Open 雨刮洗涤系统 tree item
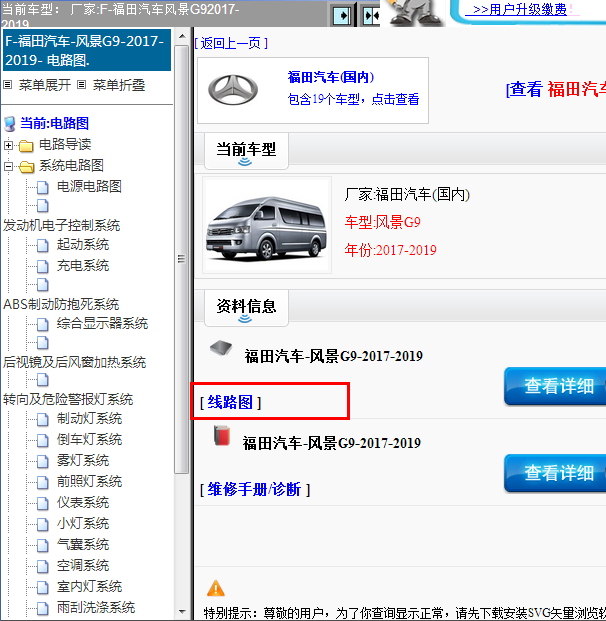This screenshot has height=621, width=606. [96, 608]
